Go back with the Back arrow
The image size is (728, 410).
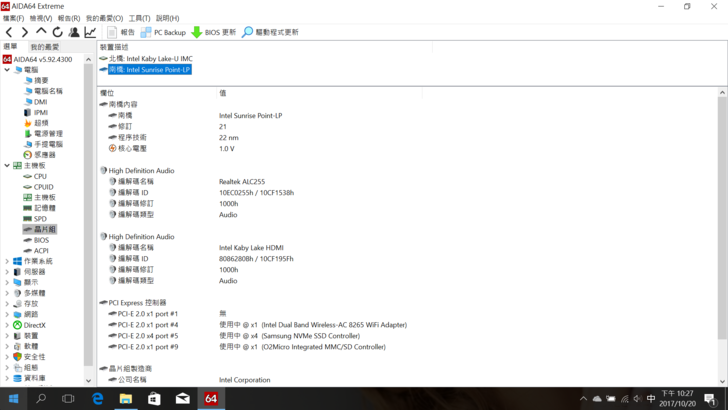pyautogui.click(x=9, y=32)
